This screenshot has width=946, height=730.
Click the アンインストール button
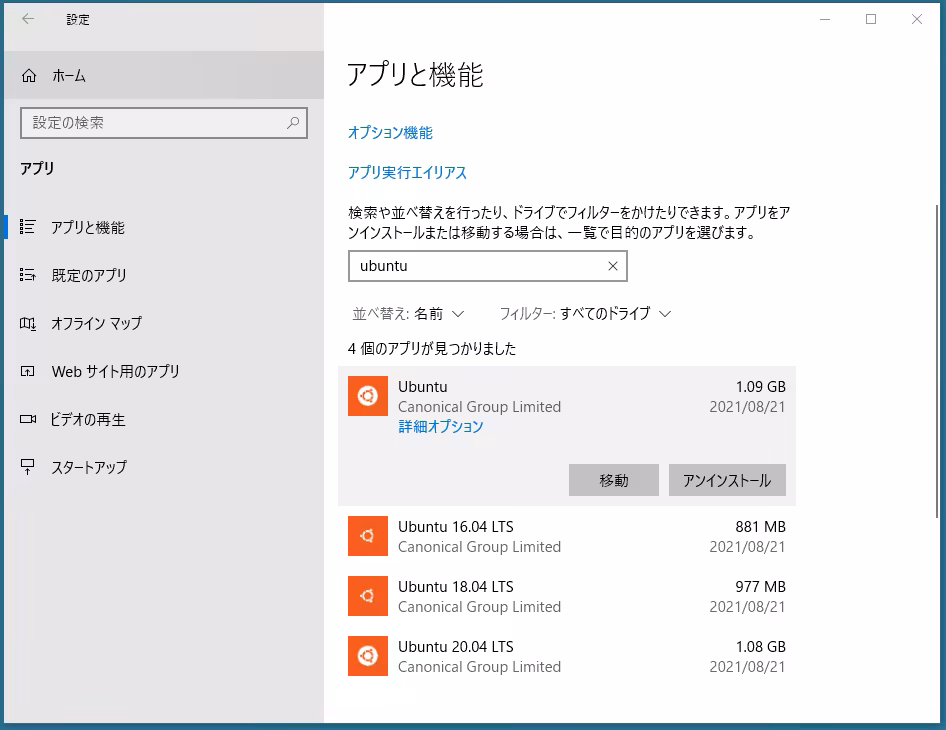[x=727, y=480]
